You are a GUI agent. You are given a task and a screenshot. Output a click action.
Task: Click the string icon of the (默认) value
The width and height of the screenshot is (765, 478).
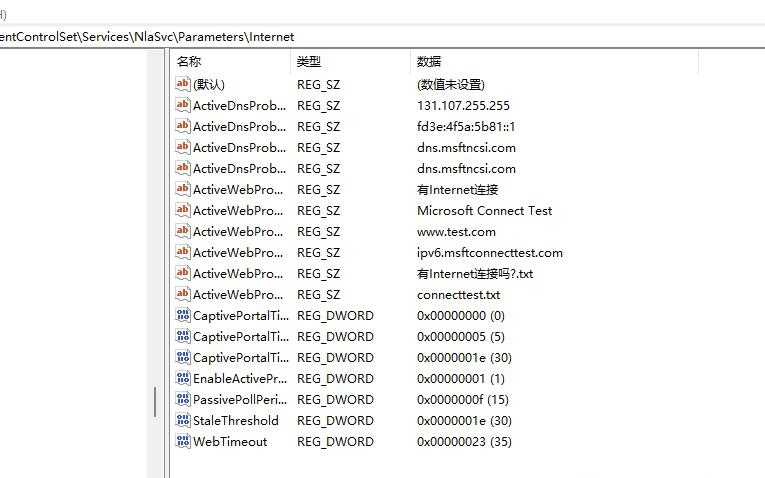coord(182,85)
